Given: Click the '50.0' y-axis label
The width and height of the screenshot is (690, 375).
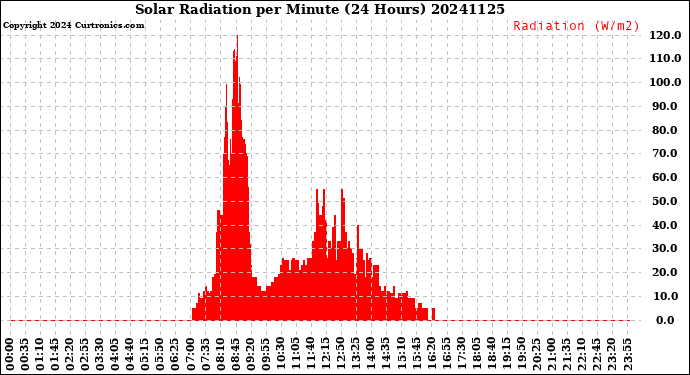Looking at the screenshot, I should click(665, 201).
